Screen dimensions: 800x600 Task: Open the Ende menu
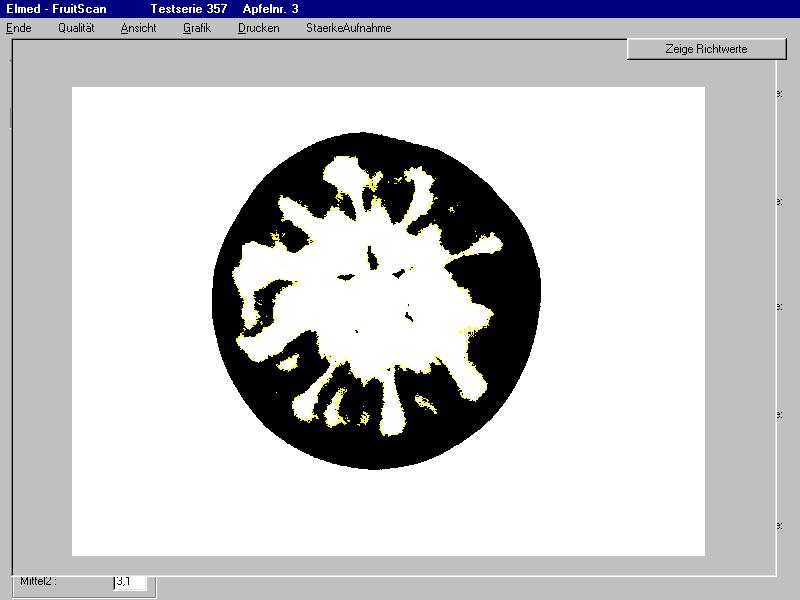coord(19,28)
